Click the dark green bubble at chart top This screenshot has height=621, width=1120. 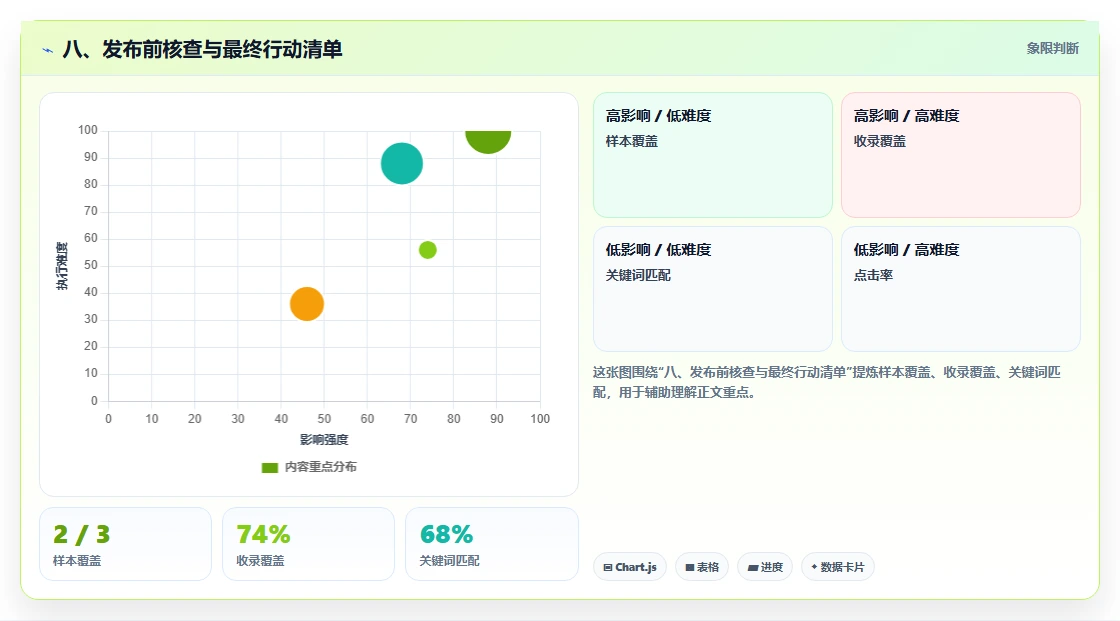(488, 141)
